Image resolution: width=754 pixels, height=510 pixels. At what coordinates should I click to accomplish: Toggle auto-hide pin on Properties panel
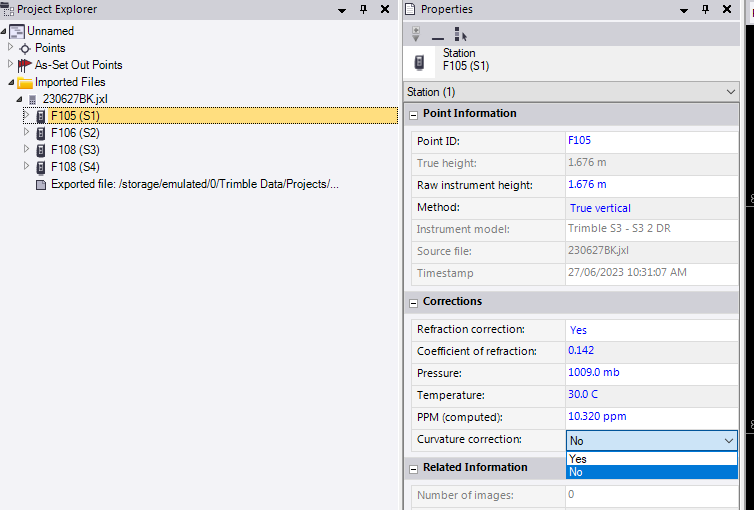coord(705,9)
